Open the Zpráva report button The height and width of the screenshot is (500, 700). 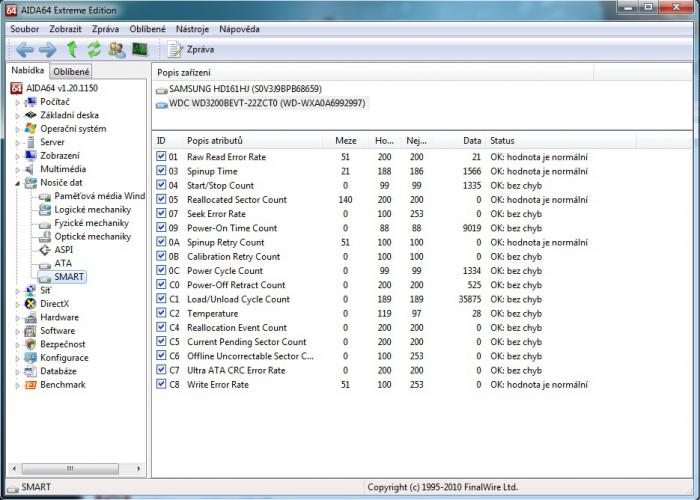[191, 49]
